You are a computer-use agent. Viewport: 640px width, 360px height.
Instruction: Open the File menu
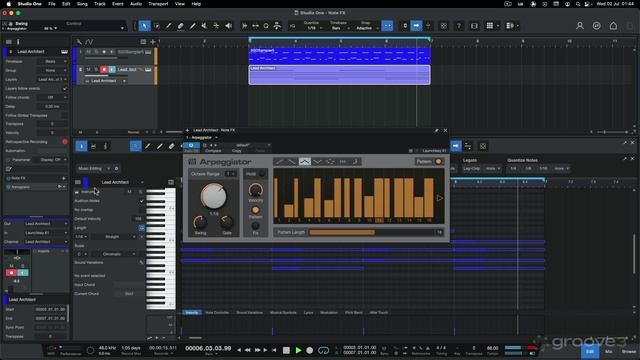pos(52,4)
